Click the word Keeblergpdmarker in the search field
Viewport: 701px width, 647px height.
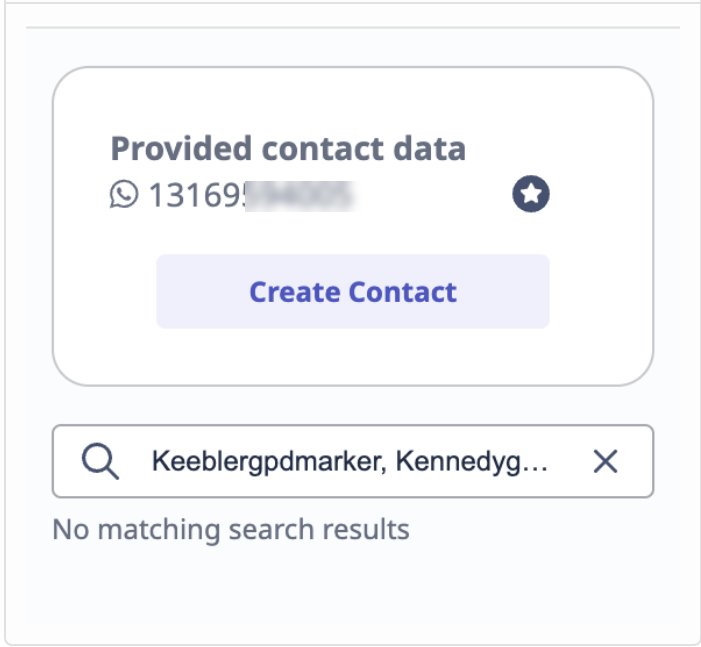tap(266, 462)
